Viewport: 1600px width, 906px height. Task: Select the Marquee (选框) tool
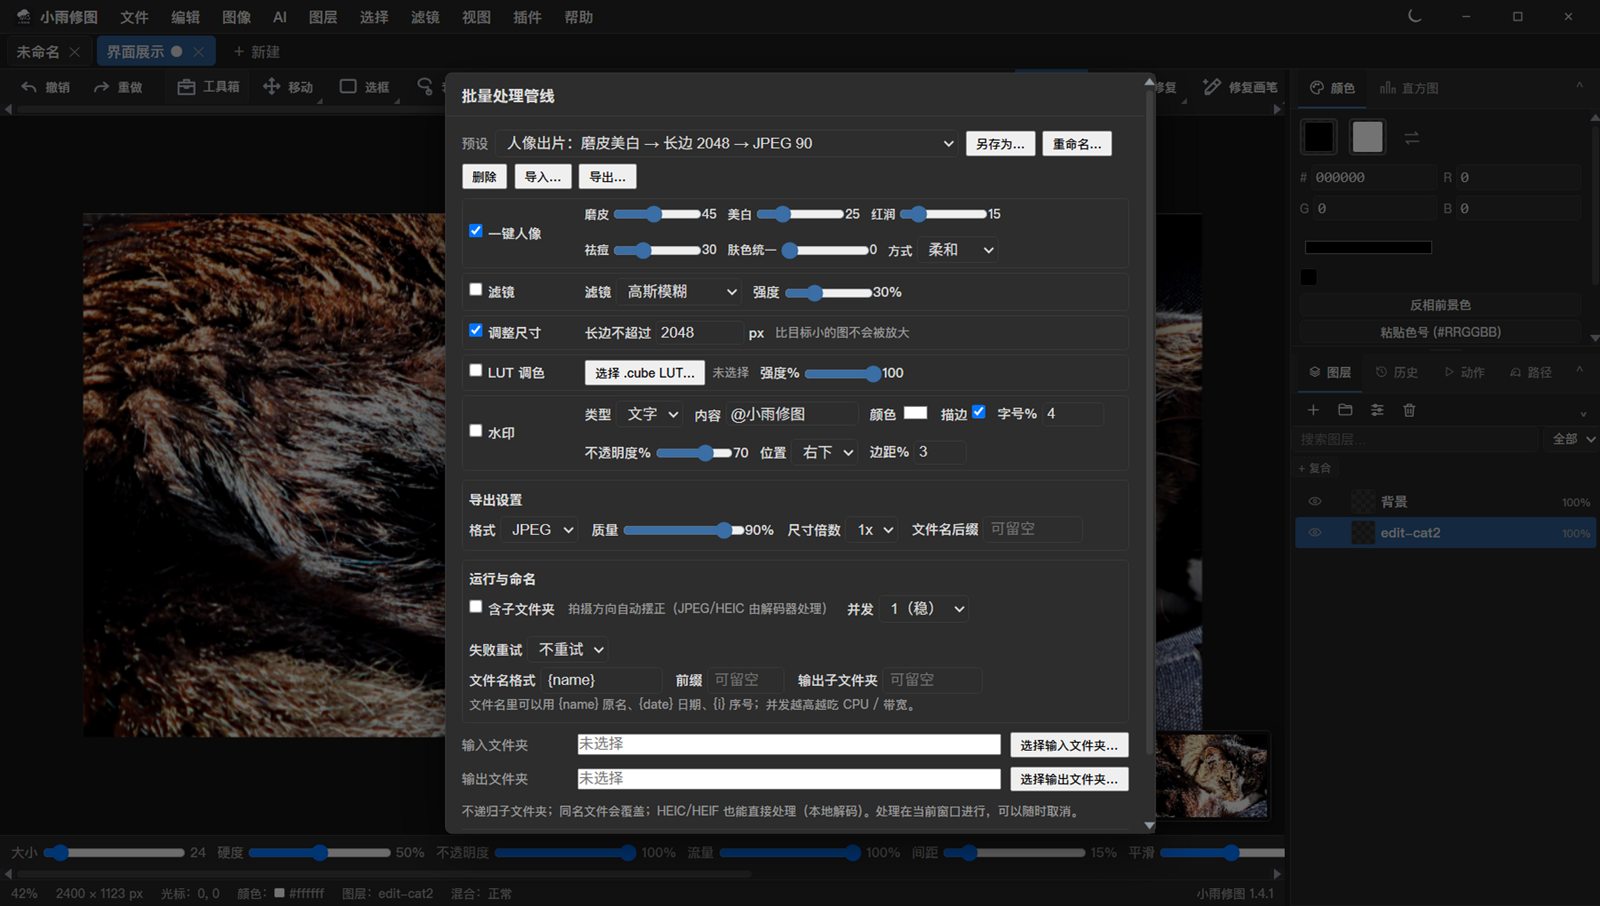(x=364, y=87)
